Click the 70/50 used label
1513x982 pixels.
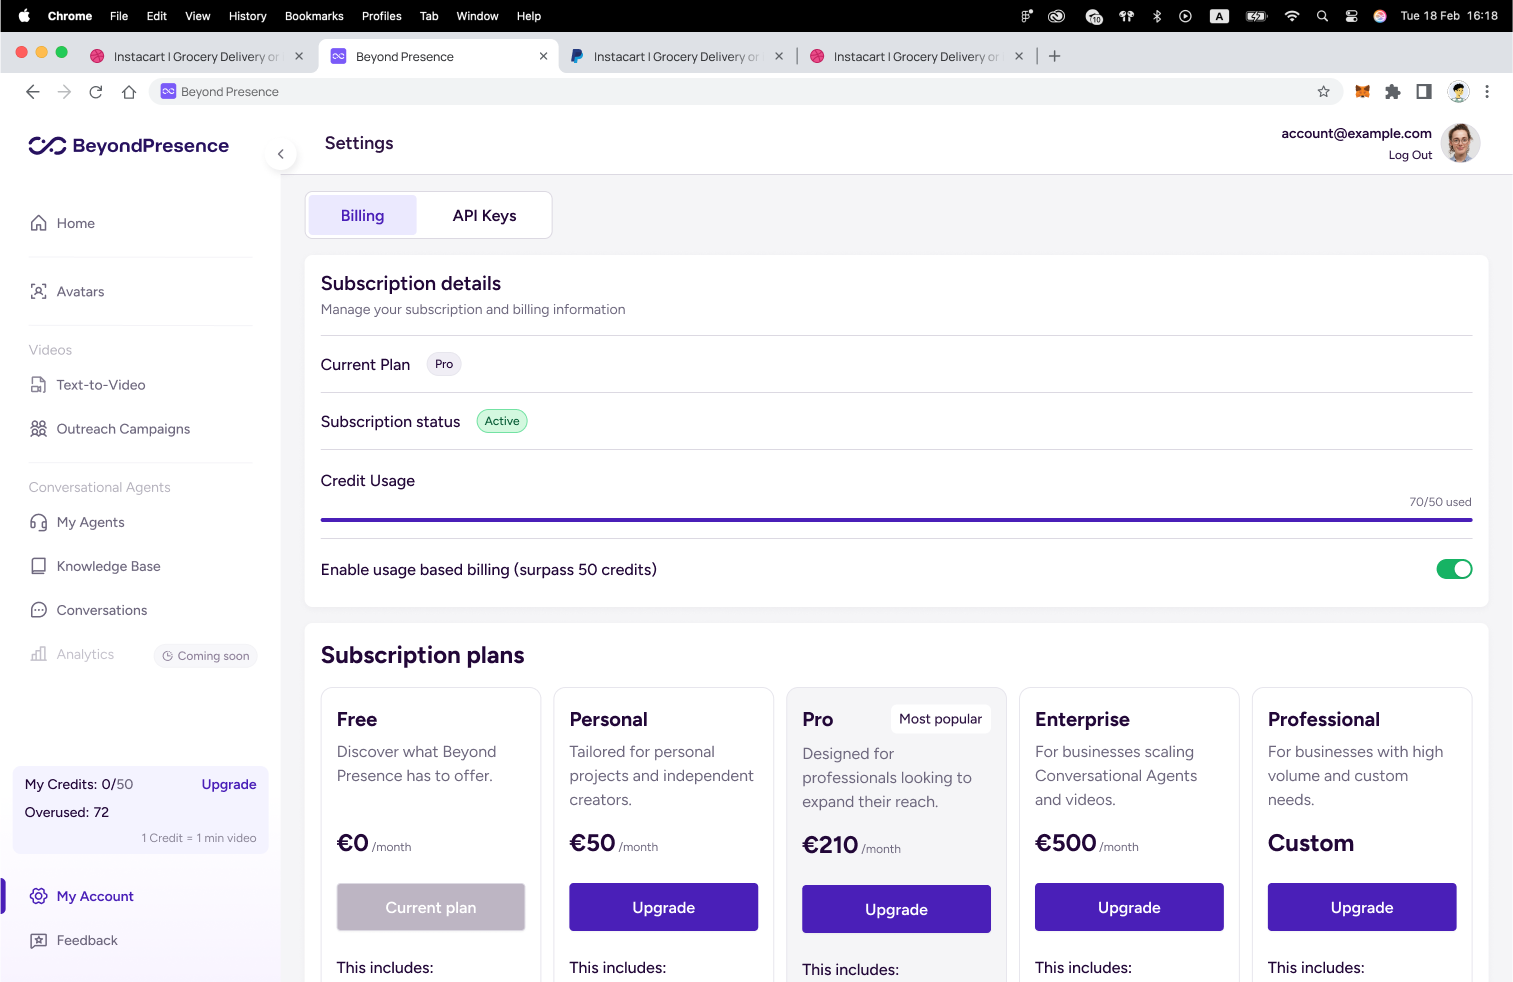(1440, 502)
